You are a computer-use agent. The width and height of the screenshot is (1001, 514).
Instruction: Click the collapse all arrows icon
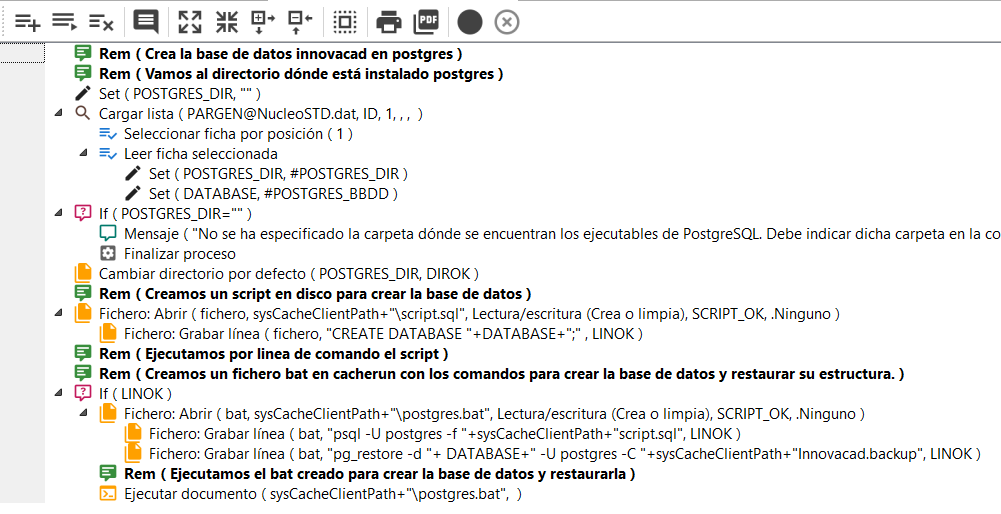227,21
